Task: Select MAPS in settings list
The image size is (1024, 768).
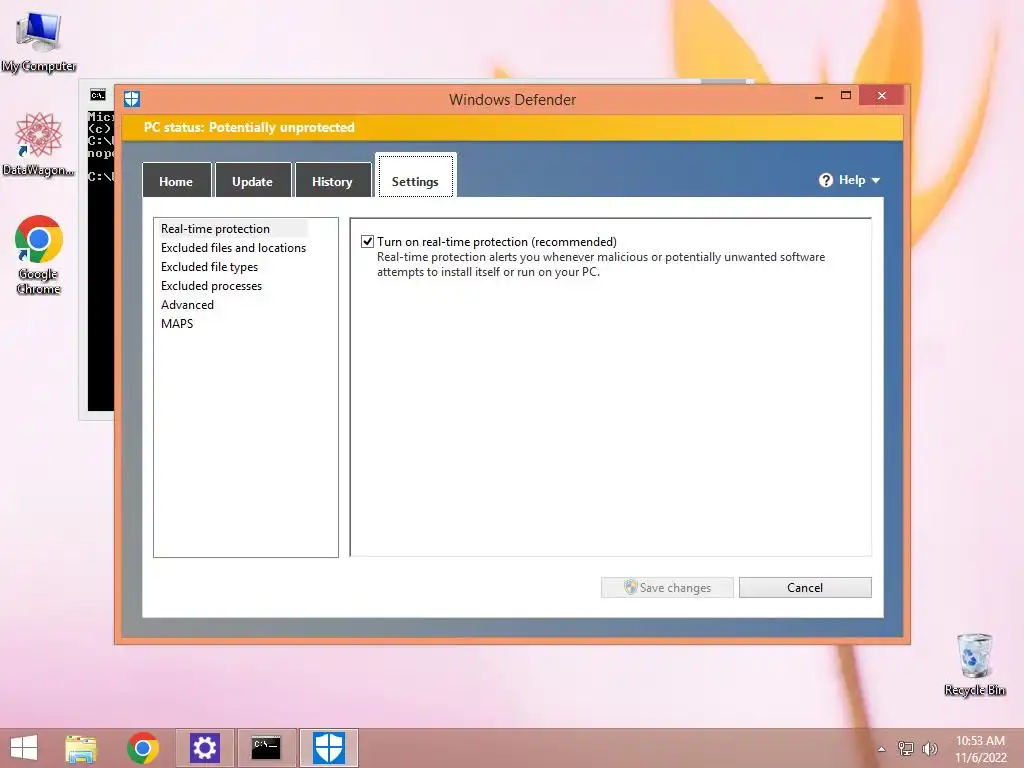Action: click(177, 323)
